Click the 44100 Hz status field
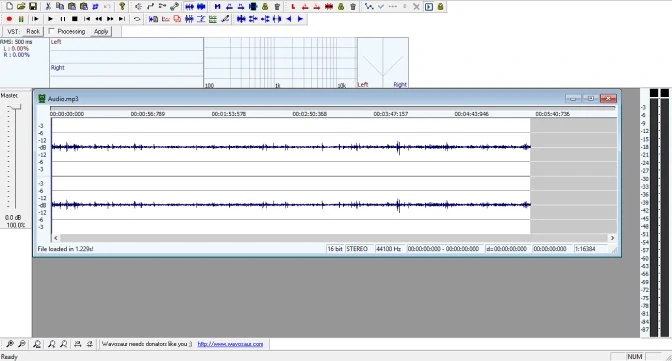672x361 pixels. click(390, 249)
